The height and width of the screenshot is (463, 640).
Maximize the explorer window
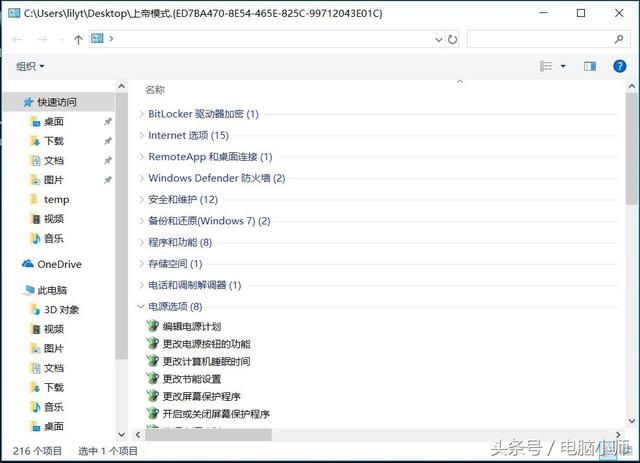tap(581, 13)
